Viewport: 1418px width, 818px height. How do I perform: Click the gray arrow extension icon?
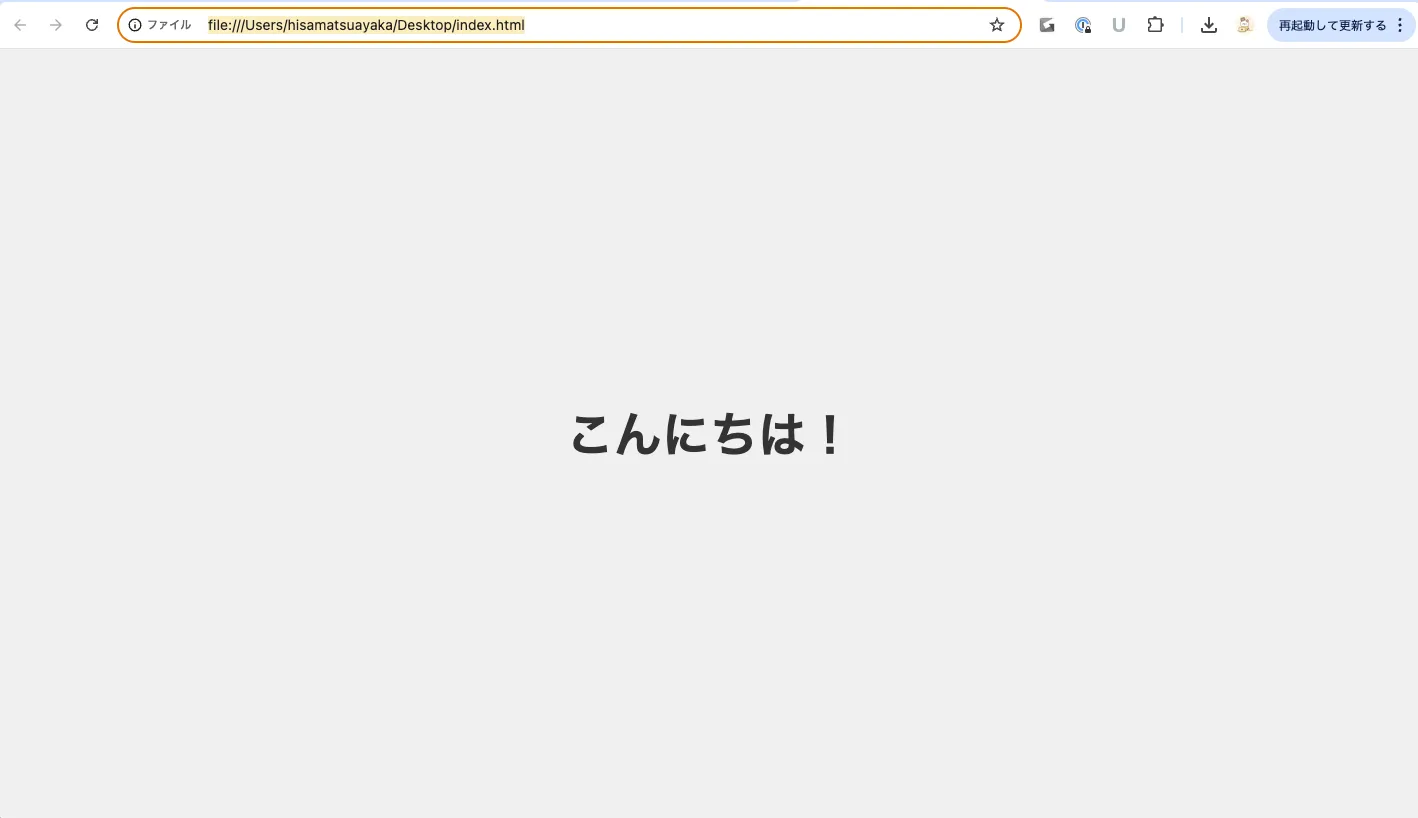pos(1047,25)
